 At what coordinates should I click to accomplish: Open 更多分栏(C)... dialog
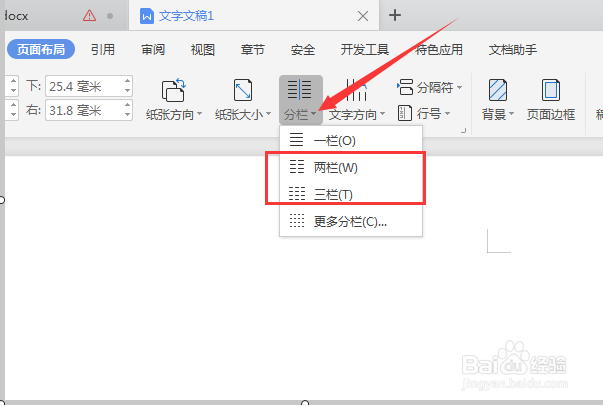pos(351,222)
